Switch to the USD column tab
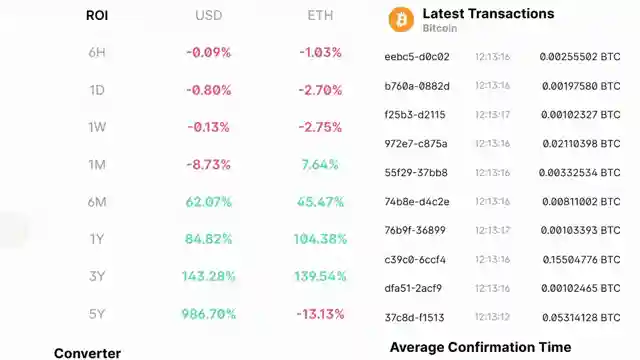Image resolution: width=640 pixels, height=360 pixels. pos(209,16)
